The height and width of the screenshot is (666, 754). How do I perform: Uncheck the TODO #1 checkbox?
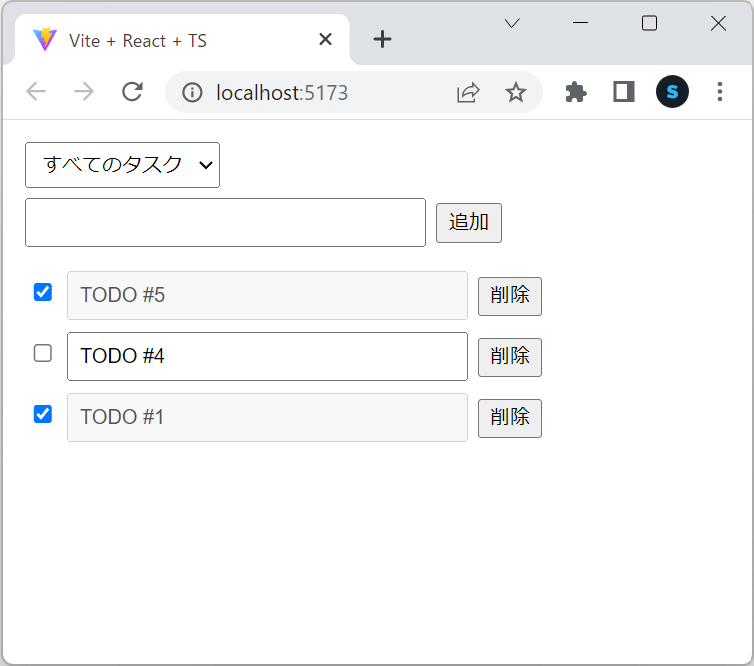(x=43, y=414)
